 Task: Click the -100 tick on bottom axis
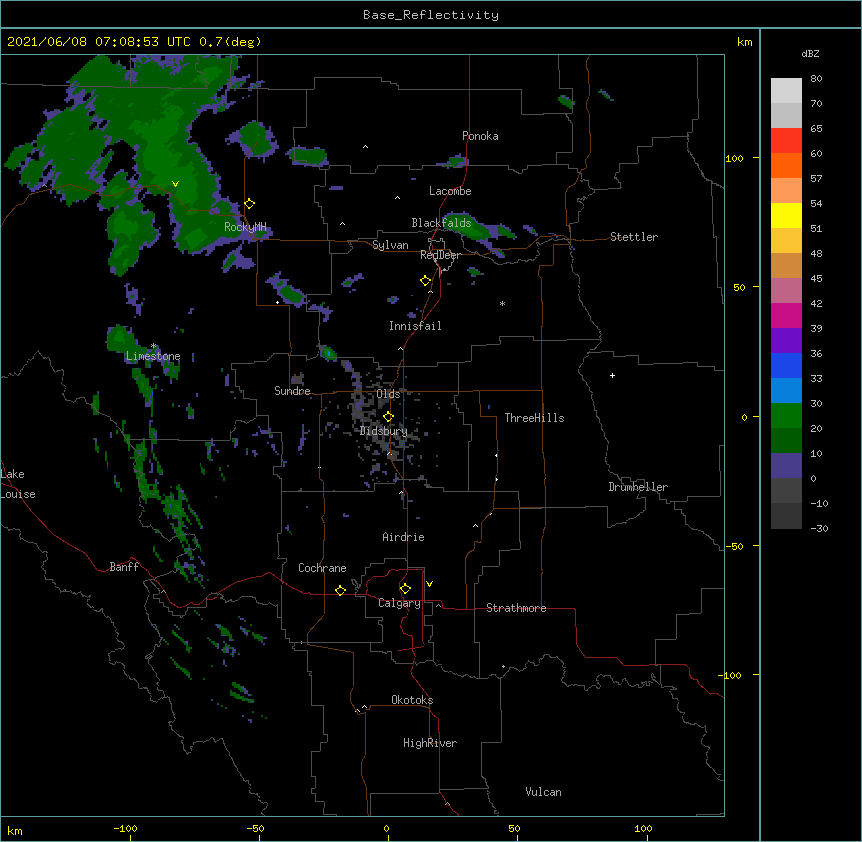click(125, 828)
